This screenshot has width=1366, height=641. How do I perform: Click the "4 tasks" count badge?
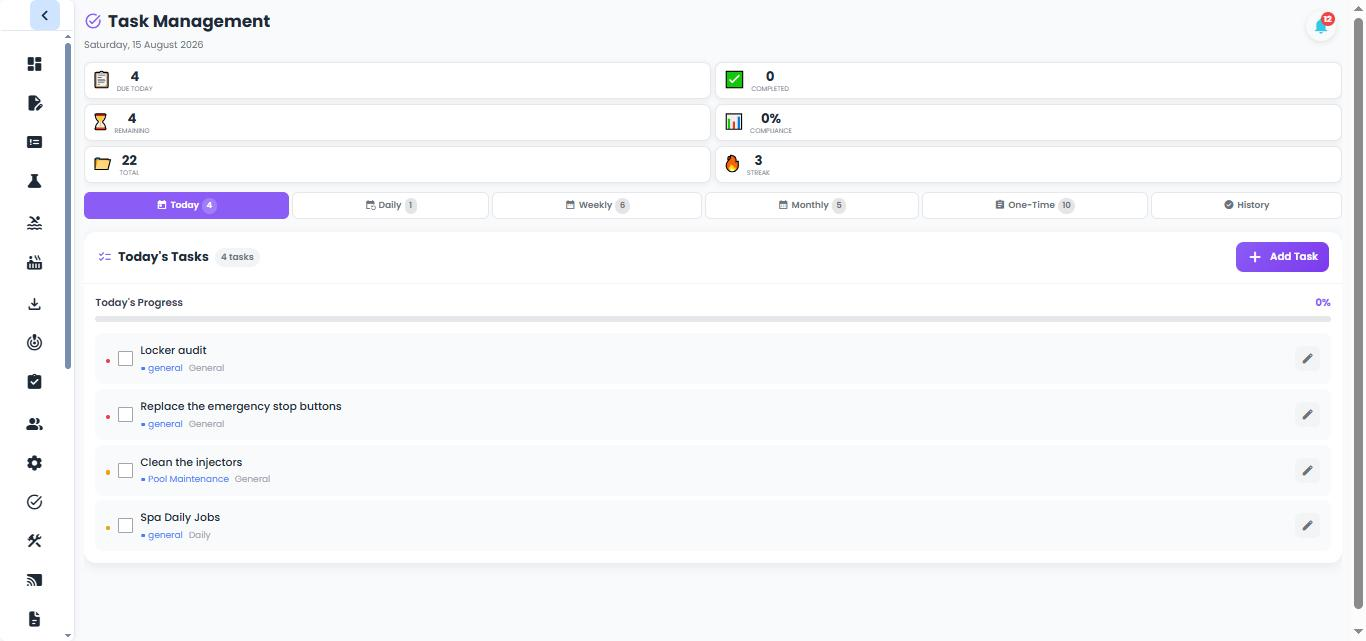point(237,257)
